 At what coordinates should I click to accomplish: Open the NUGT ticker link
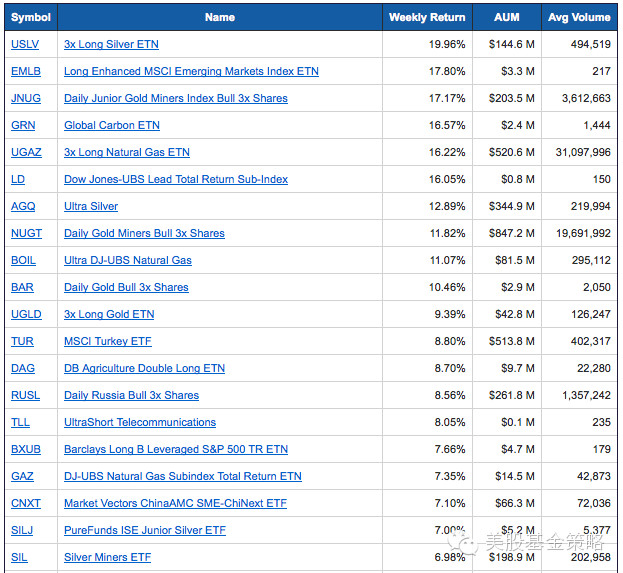(x=26, y=233)
